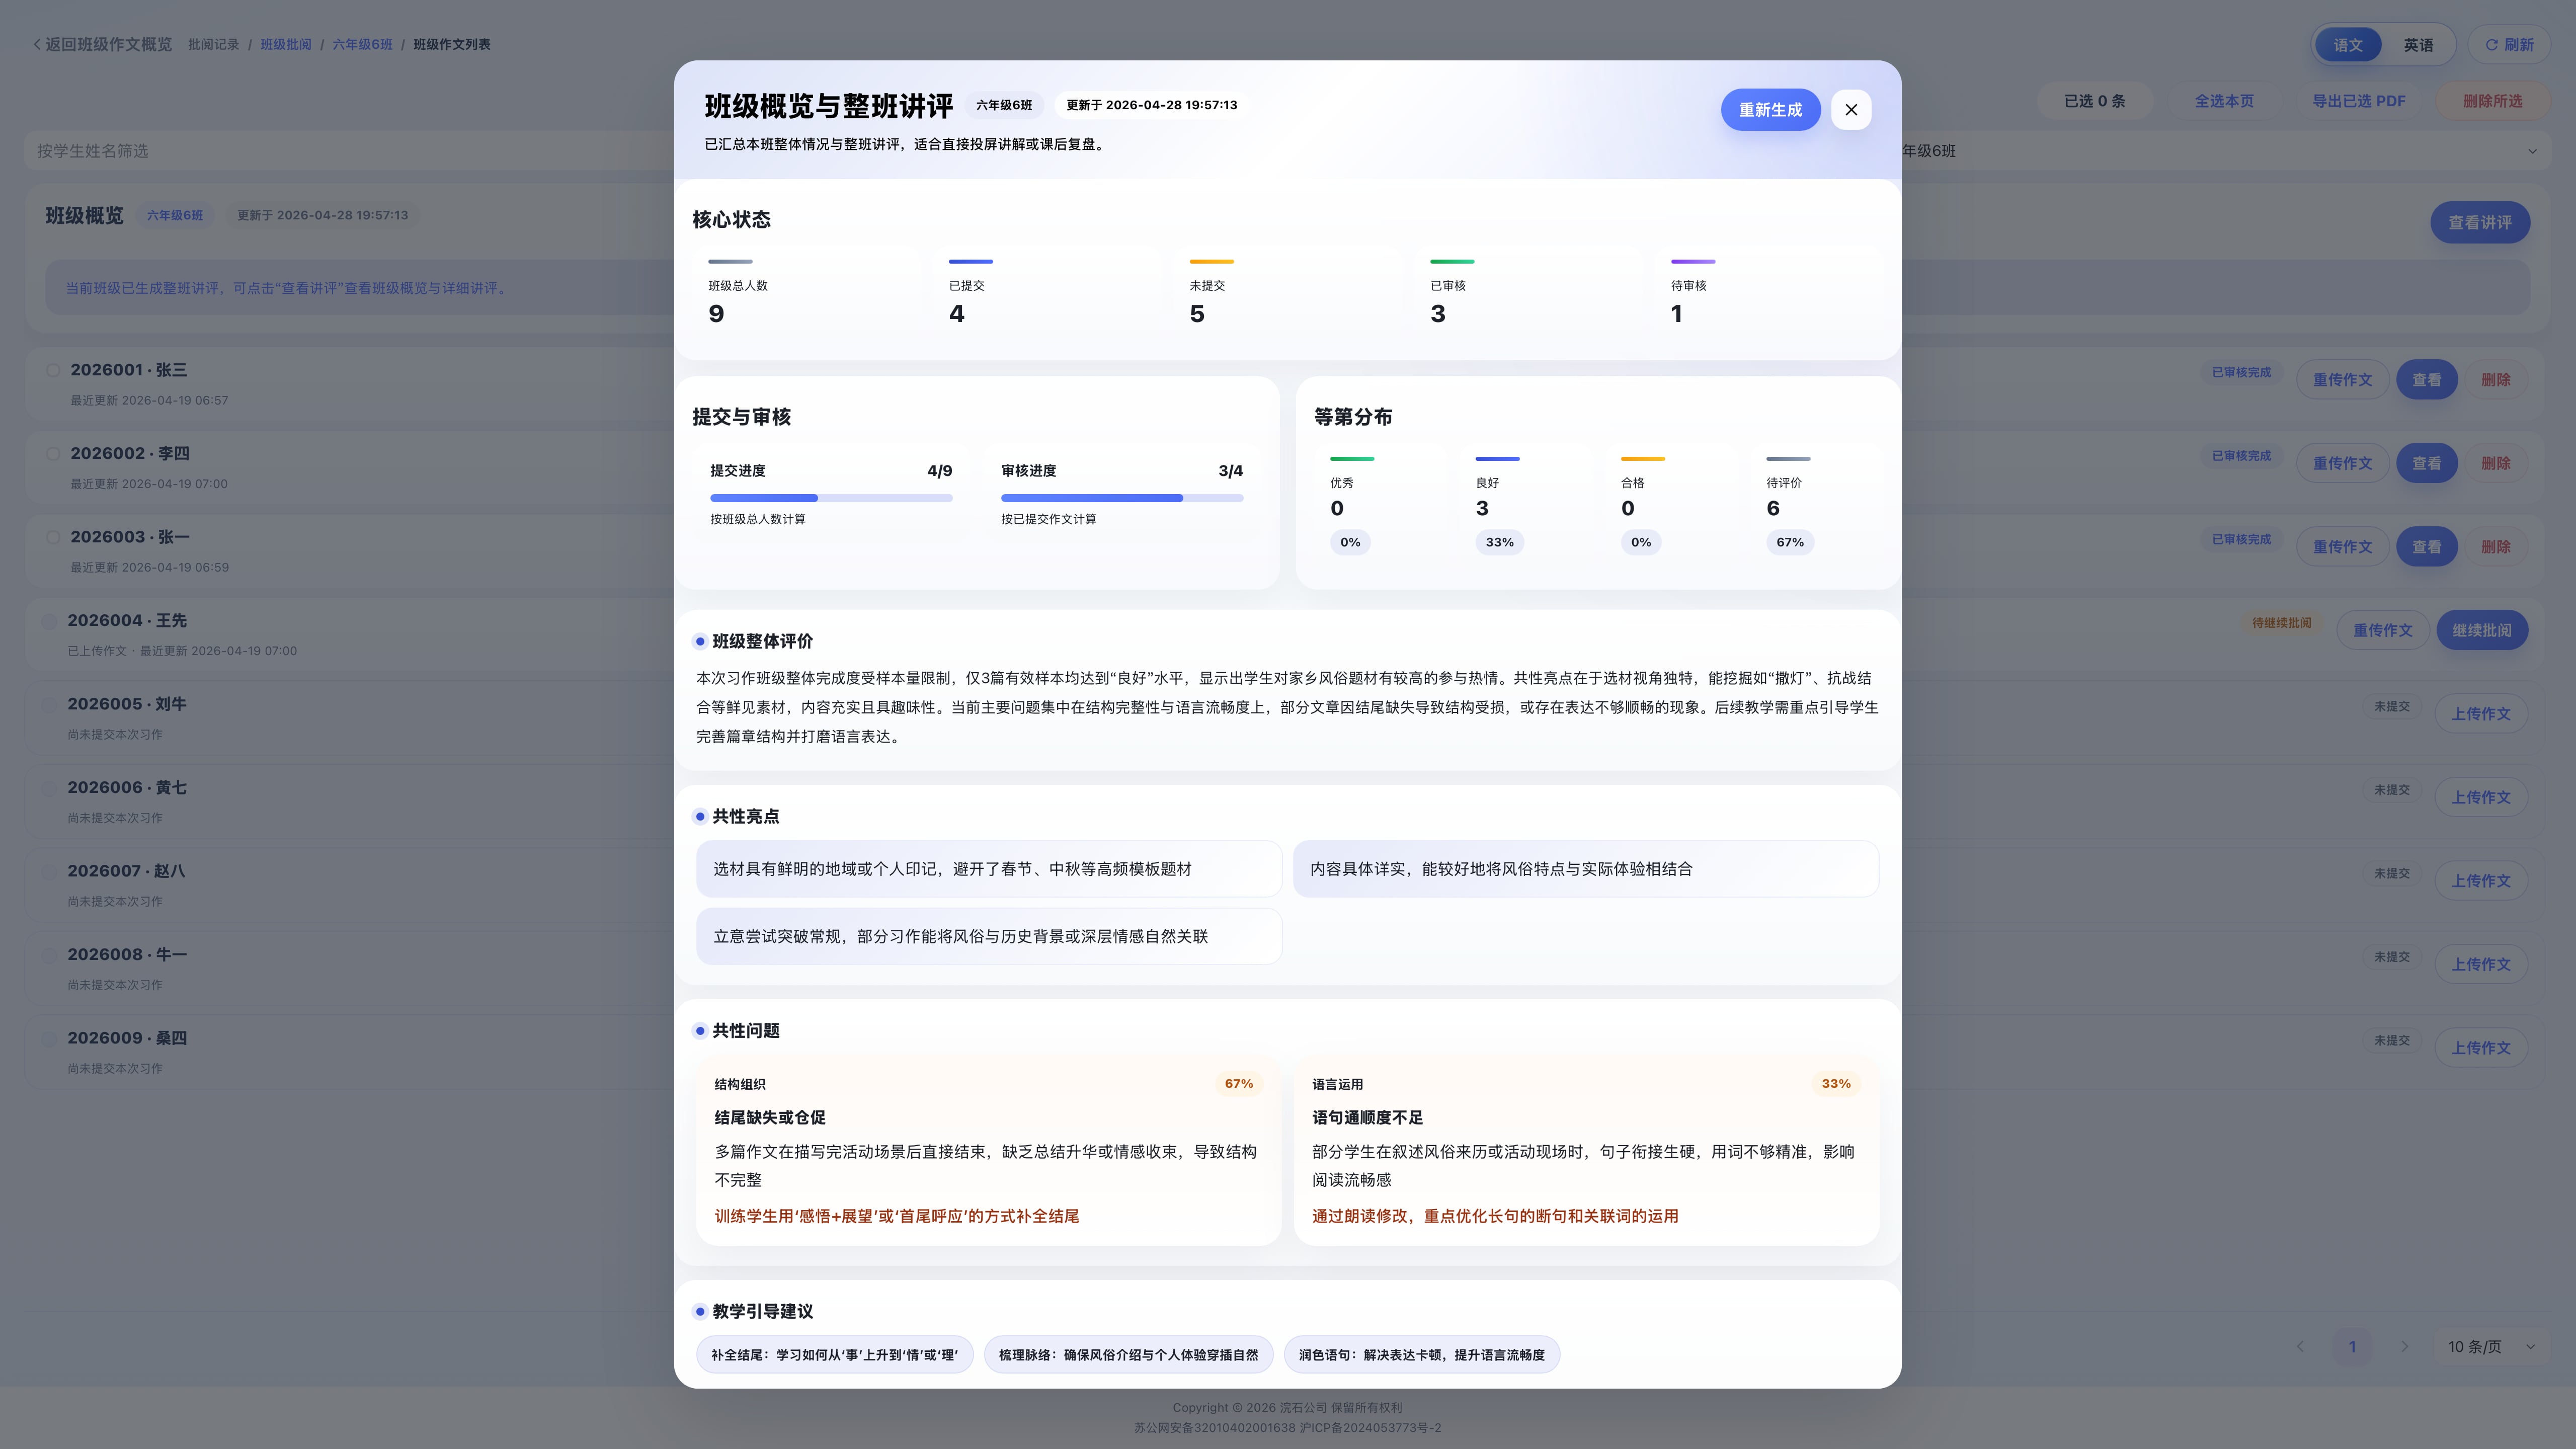Click 重传作文 in 张三's row
Viewport: 2576px width, 1449px height.
pos(2342,380)
